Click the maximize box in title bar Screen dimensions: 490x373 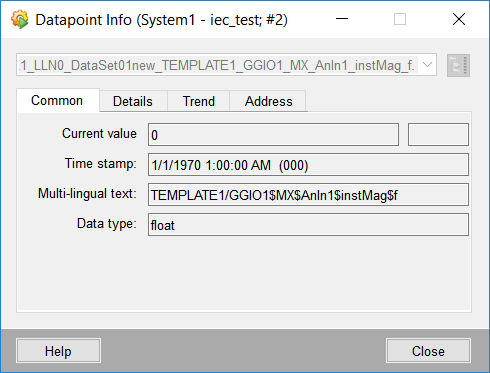tap(400, 19)
